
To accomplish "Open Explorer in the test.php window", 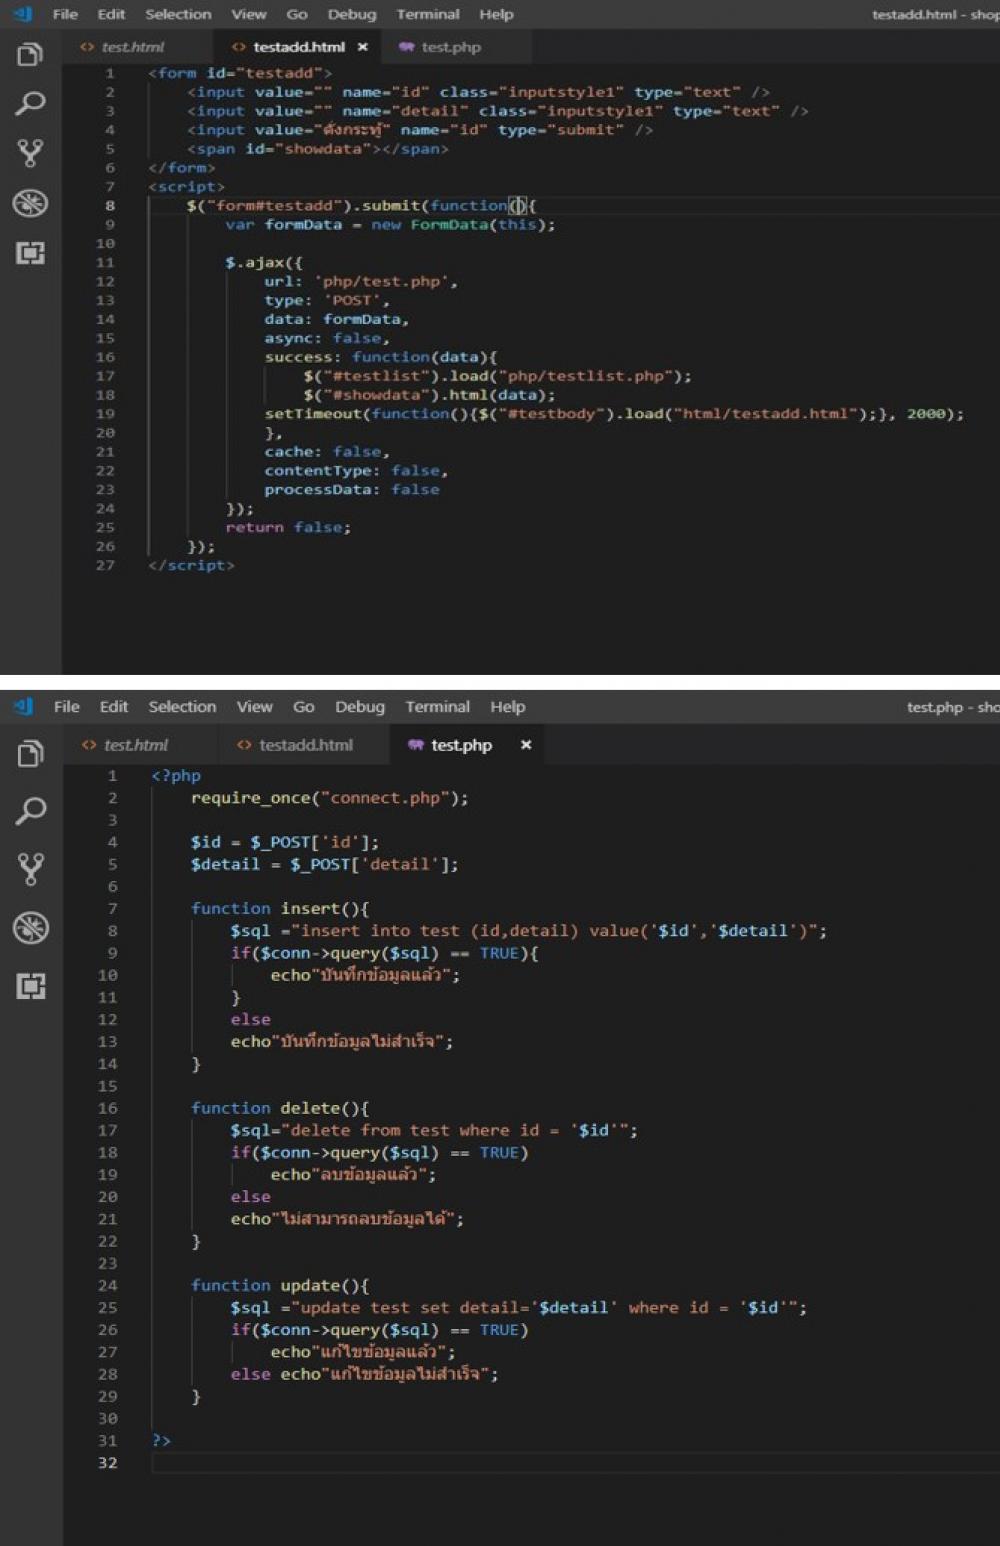I will pyautogui.click(x=30, y=753).
